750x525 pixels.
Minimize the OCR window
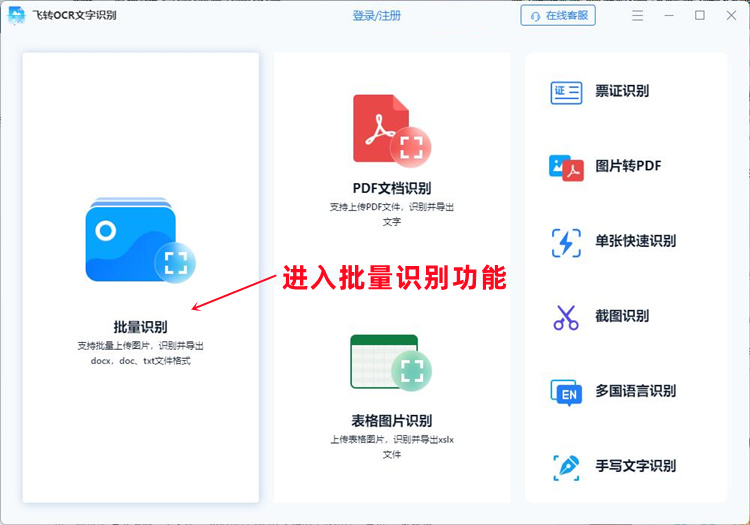669,16
